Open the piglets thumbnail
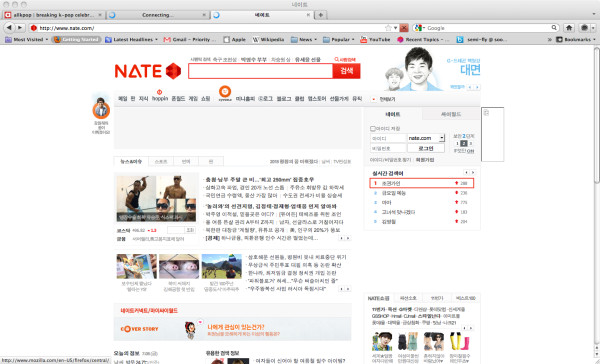600x364 pixels. (x=179, y=266)
